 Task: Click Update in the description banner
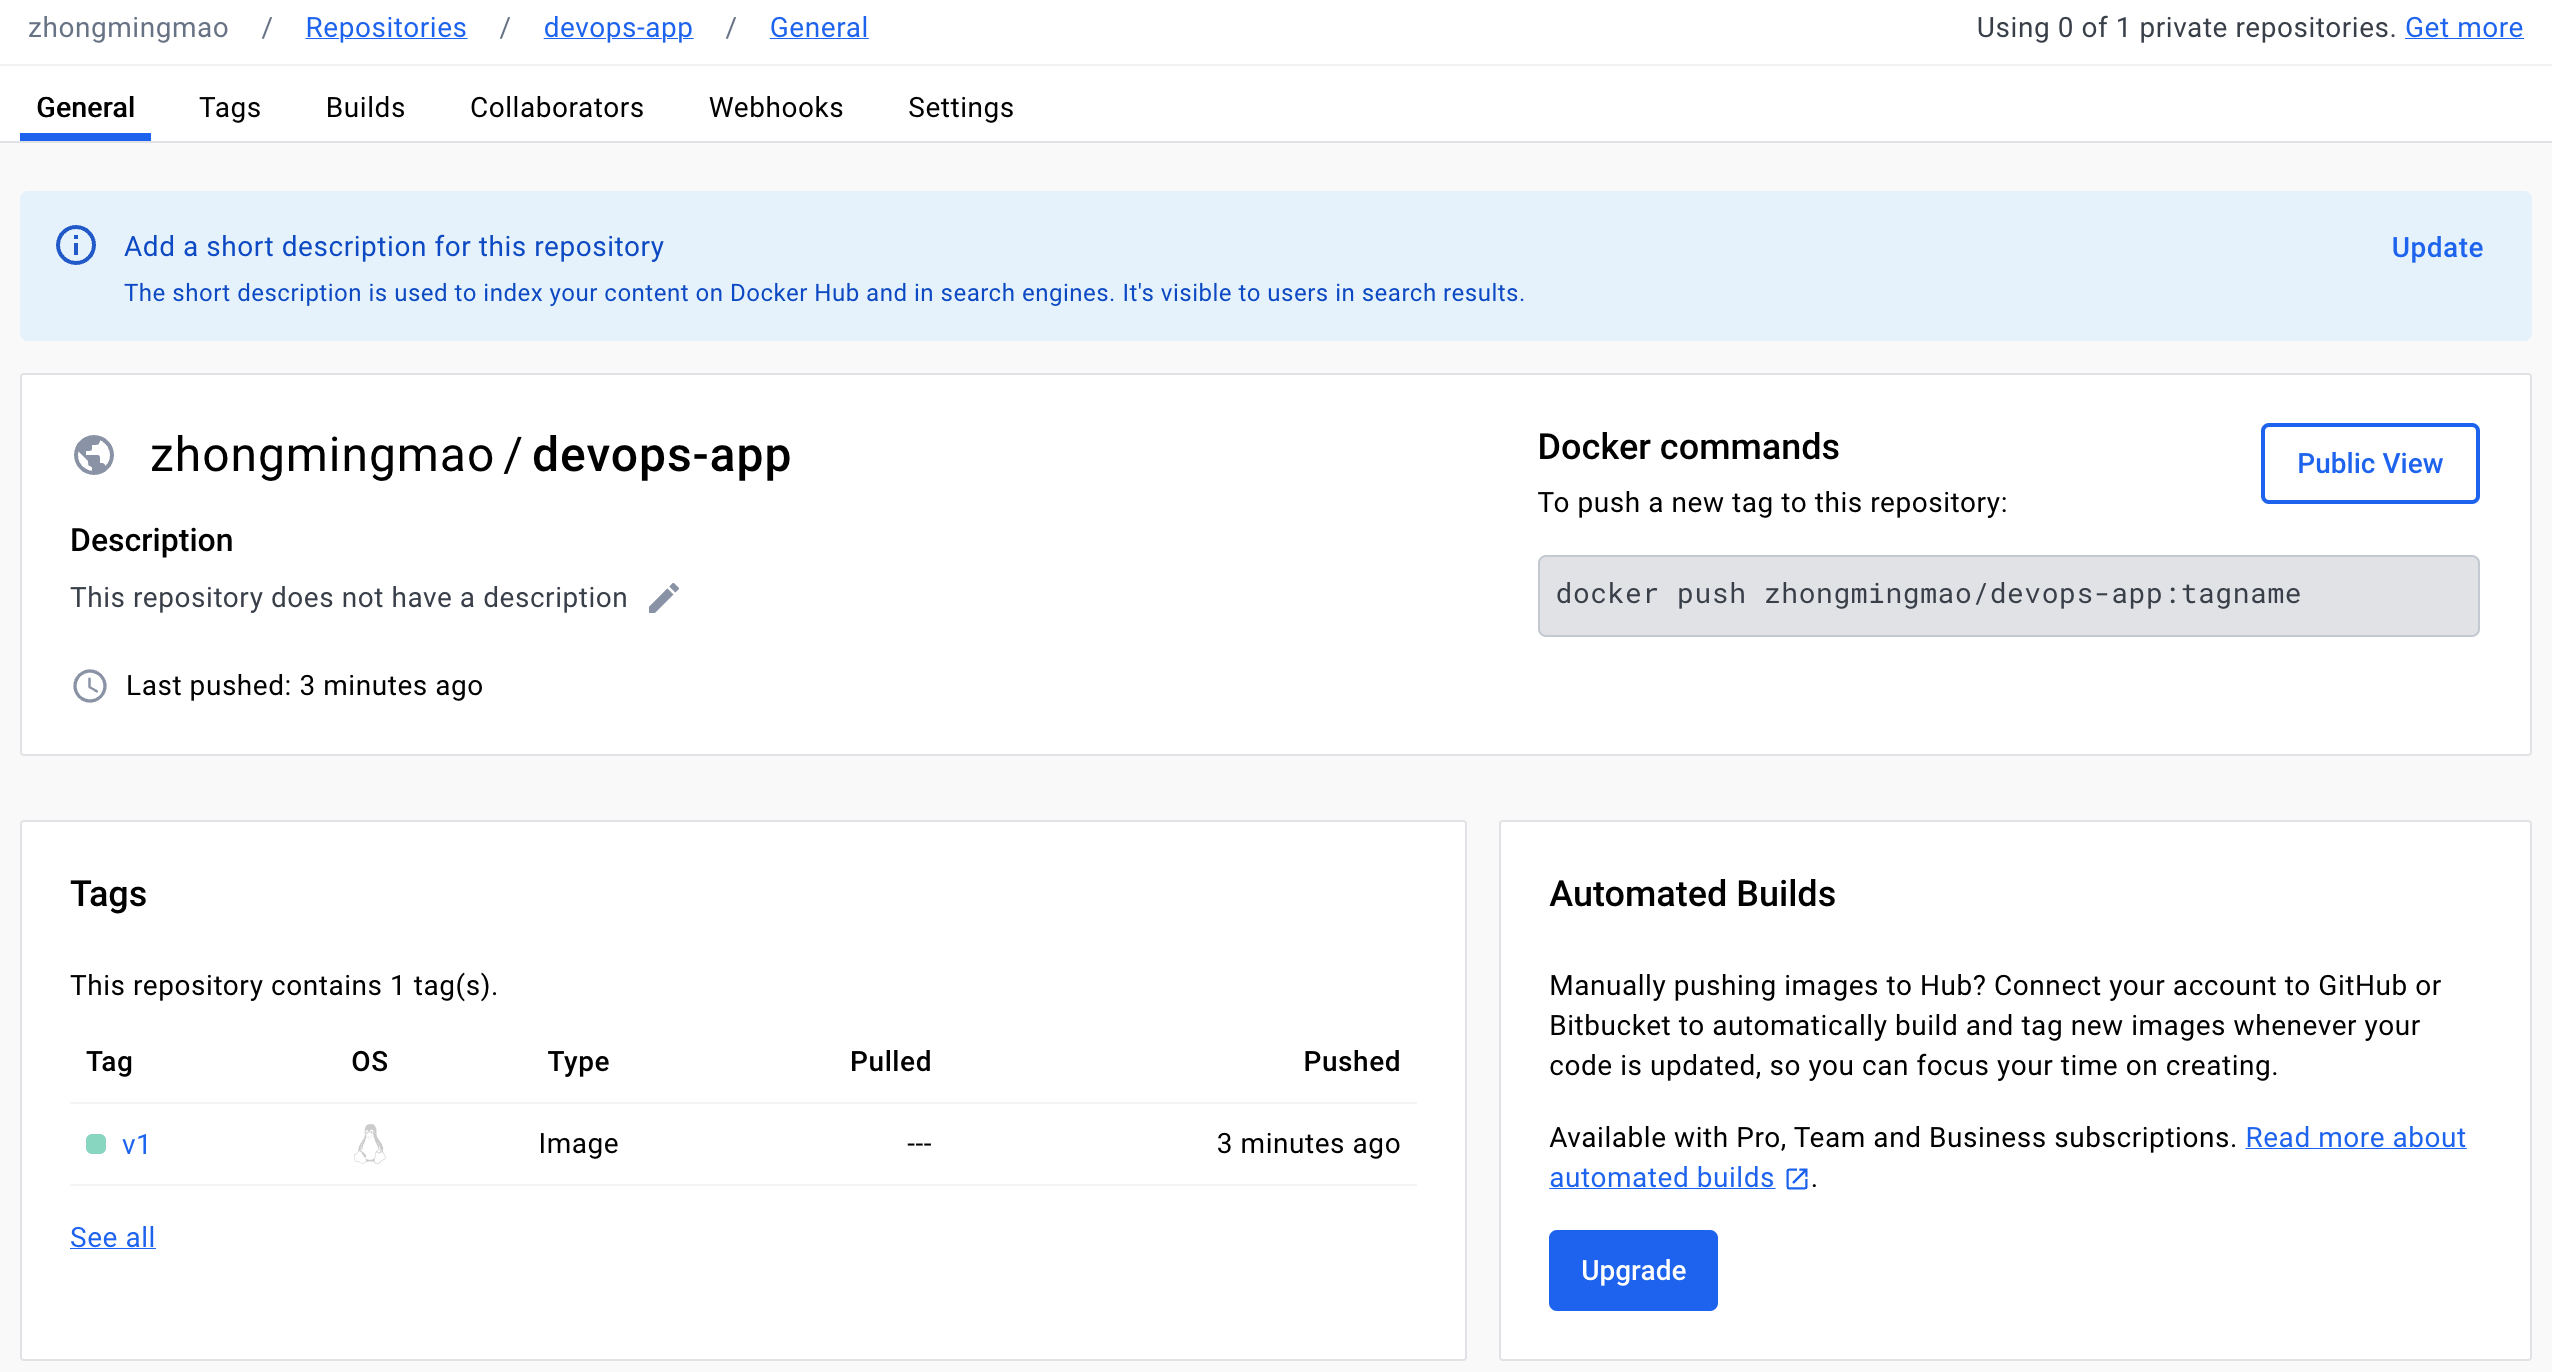tap(2436, 247)
